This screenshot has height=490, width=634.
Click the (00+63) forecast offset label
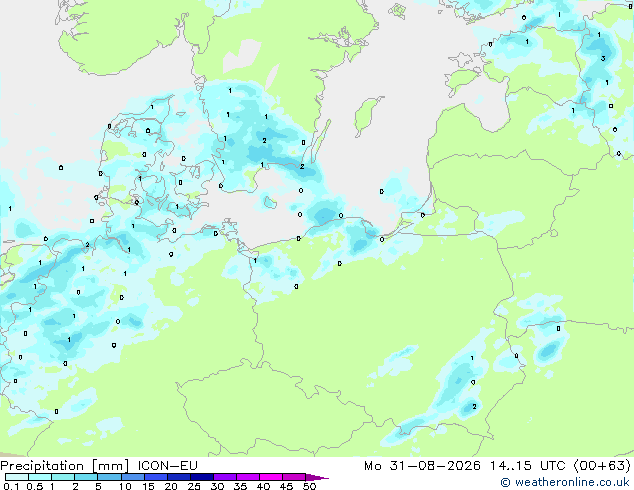click(x=602, y=466)
